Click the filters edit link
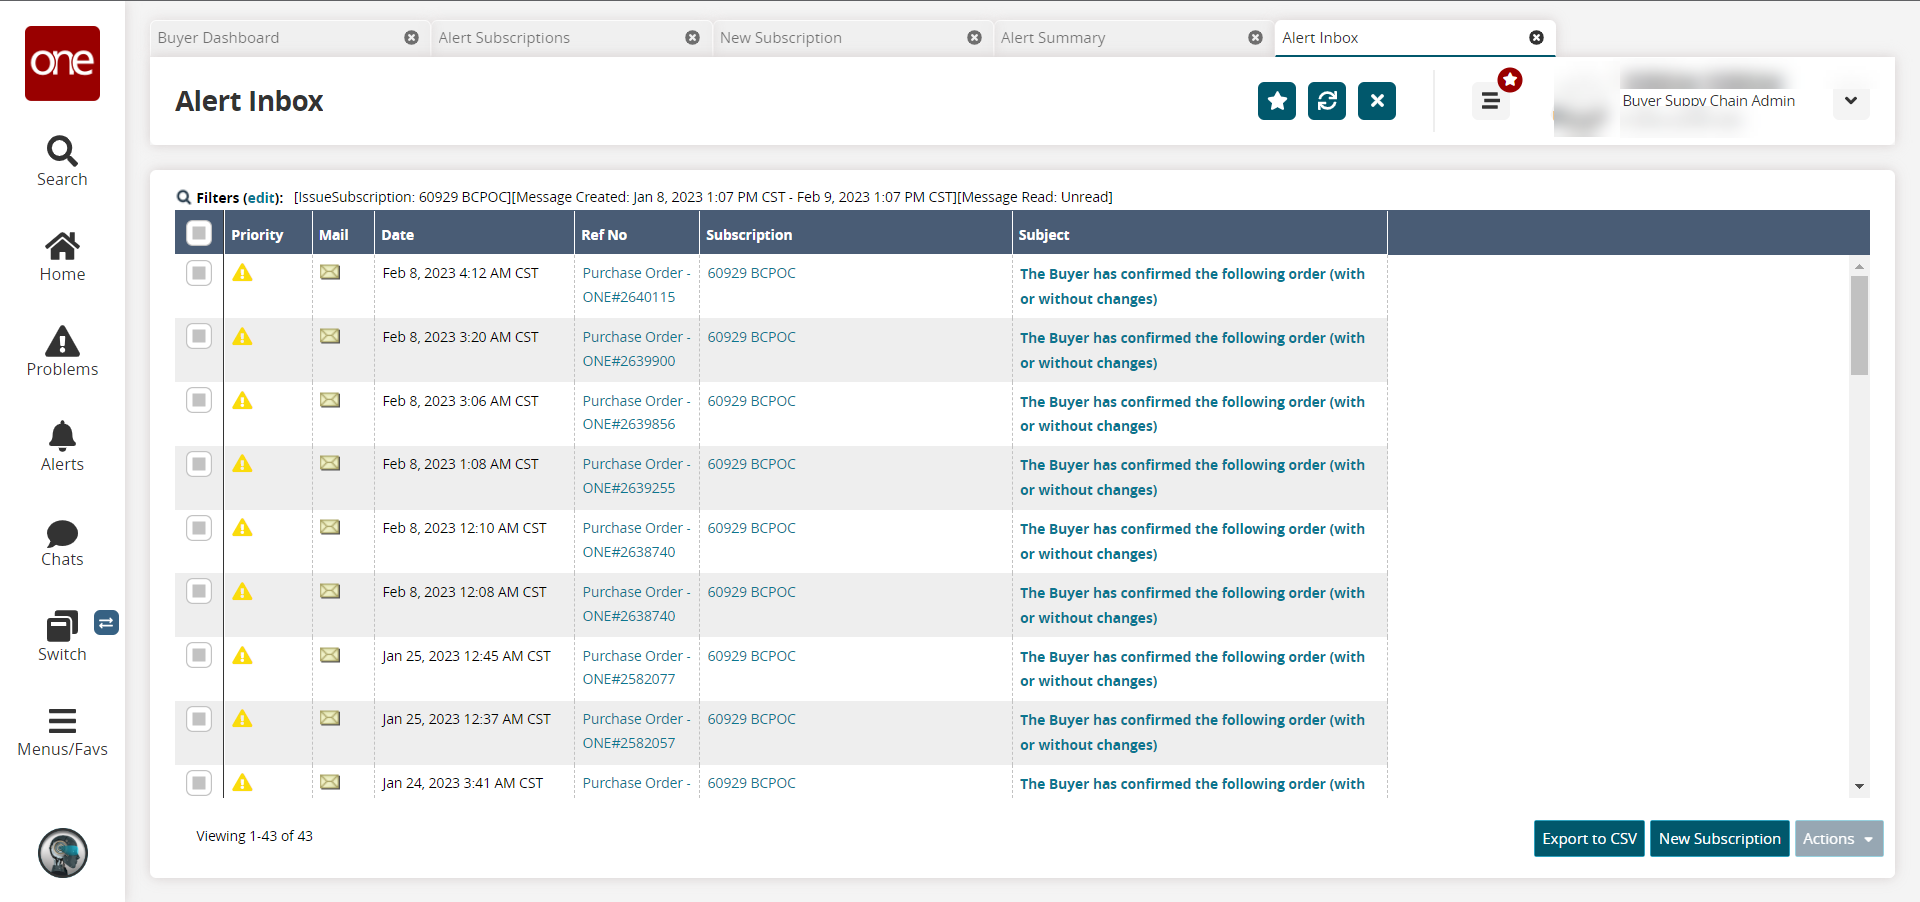This screenshot has height=902, width=1920. 262,198
